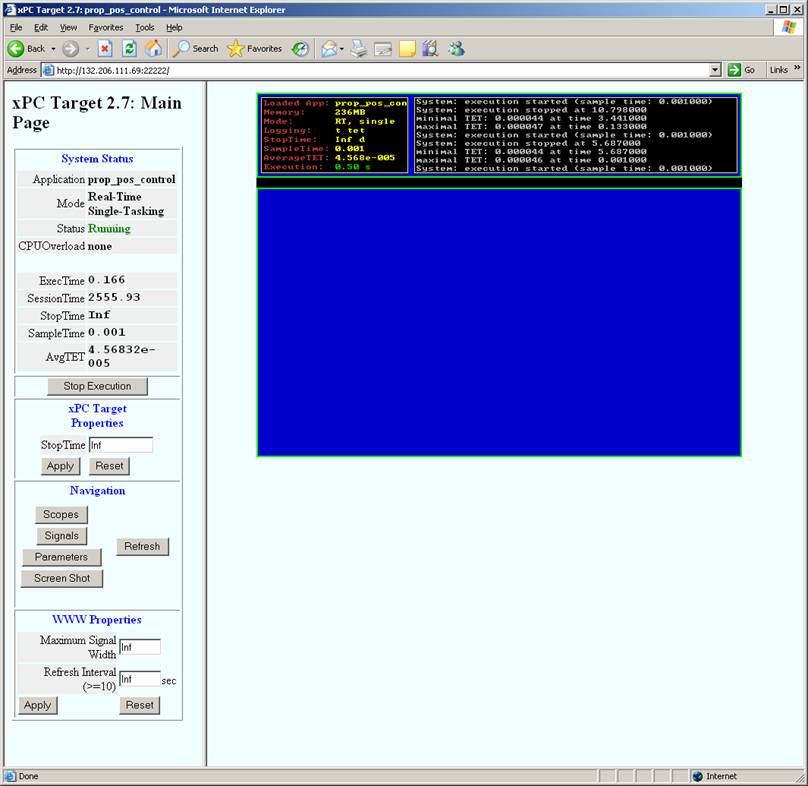This screenshot has height=786, width=808.
Task: Click the Messenger people icon
Action: (457, 49)
